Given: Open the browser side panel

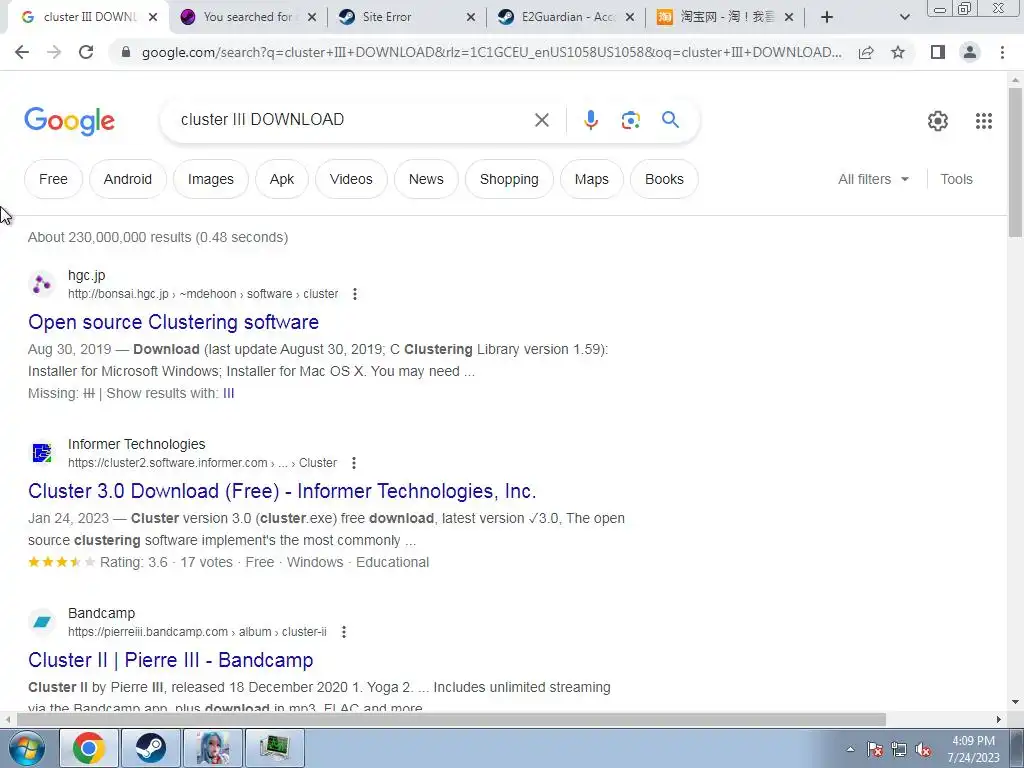Looking at the screenshot, I should (938, 52).
